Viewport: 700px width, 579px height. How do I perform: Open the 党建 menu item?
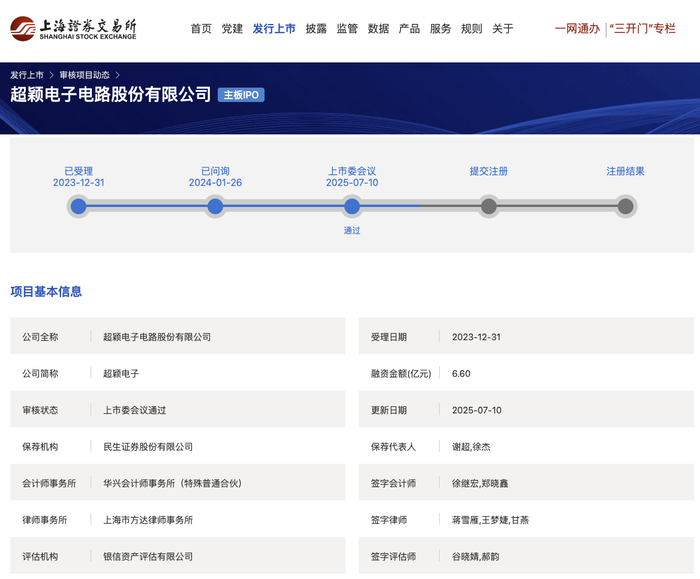pos(232,29)
